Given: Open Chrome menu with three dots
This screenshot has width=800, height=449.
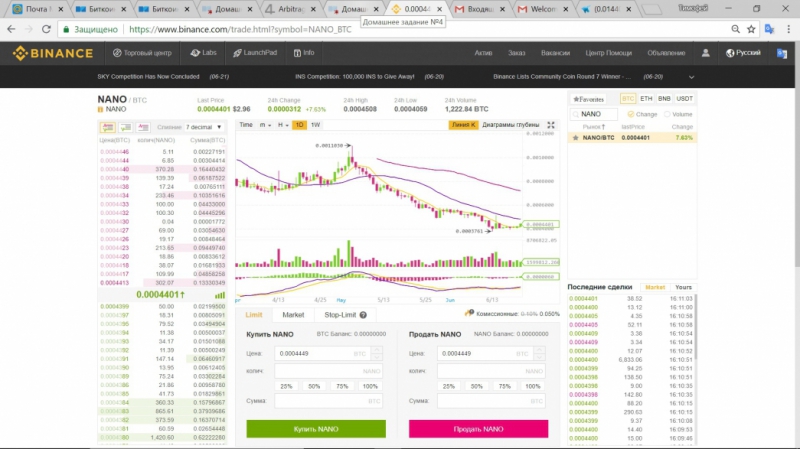Looking at the screenshot, I should click(788, 29).
